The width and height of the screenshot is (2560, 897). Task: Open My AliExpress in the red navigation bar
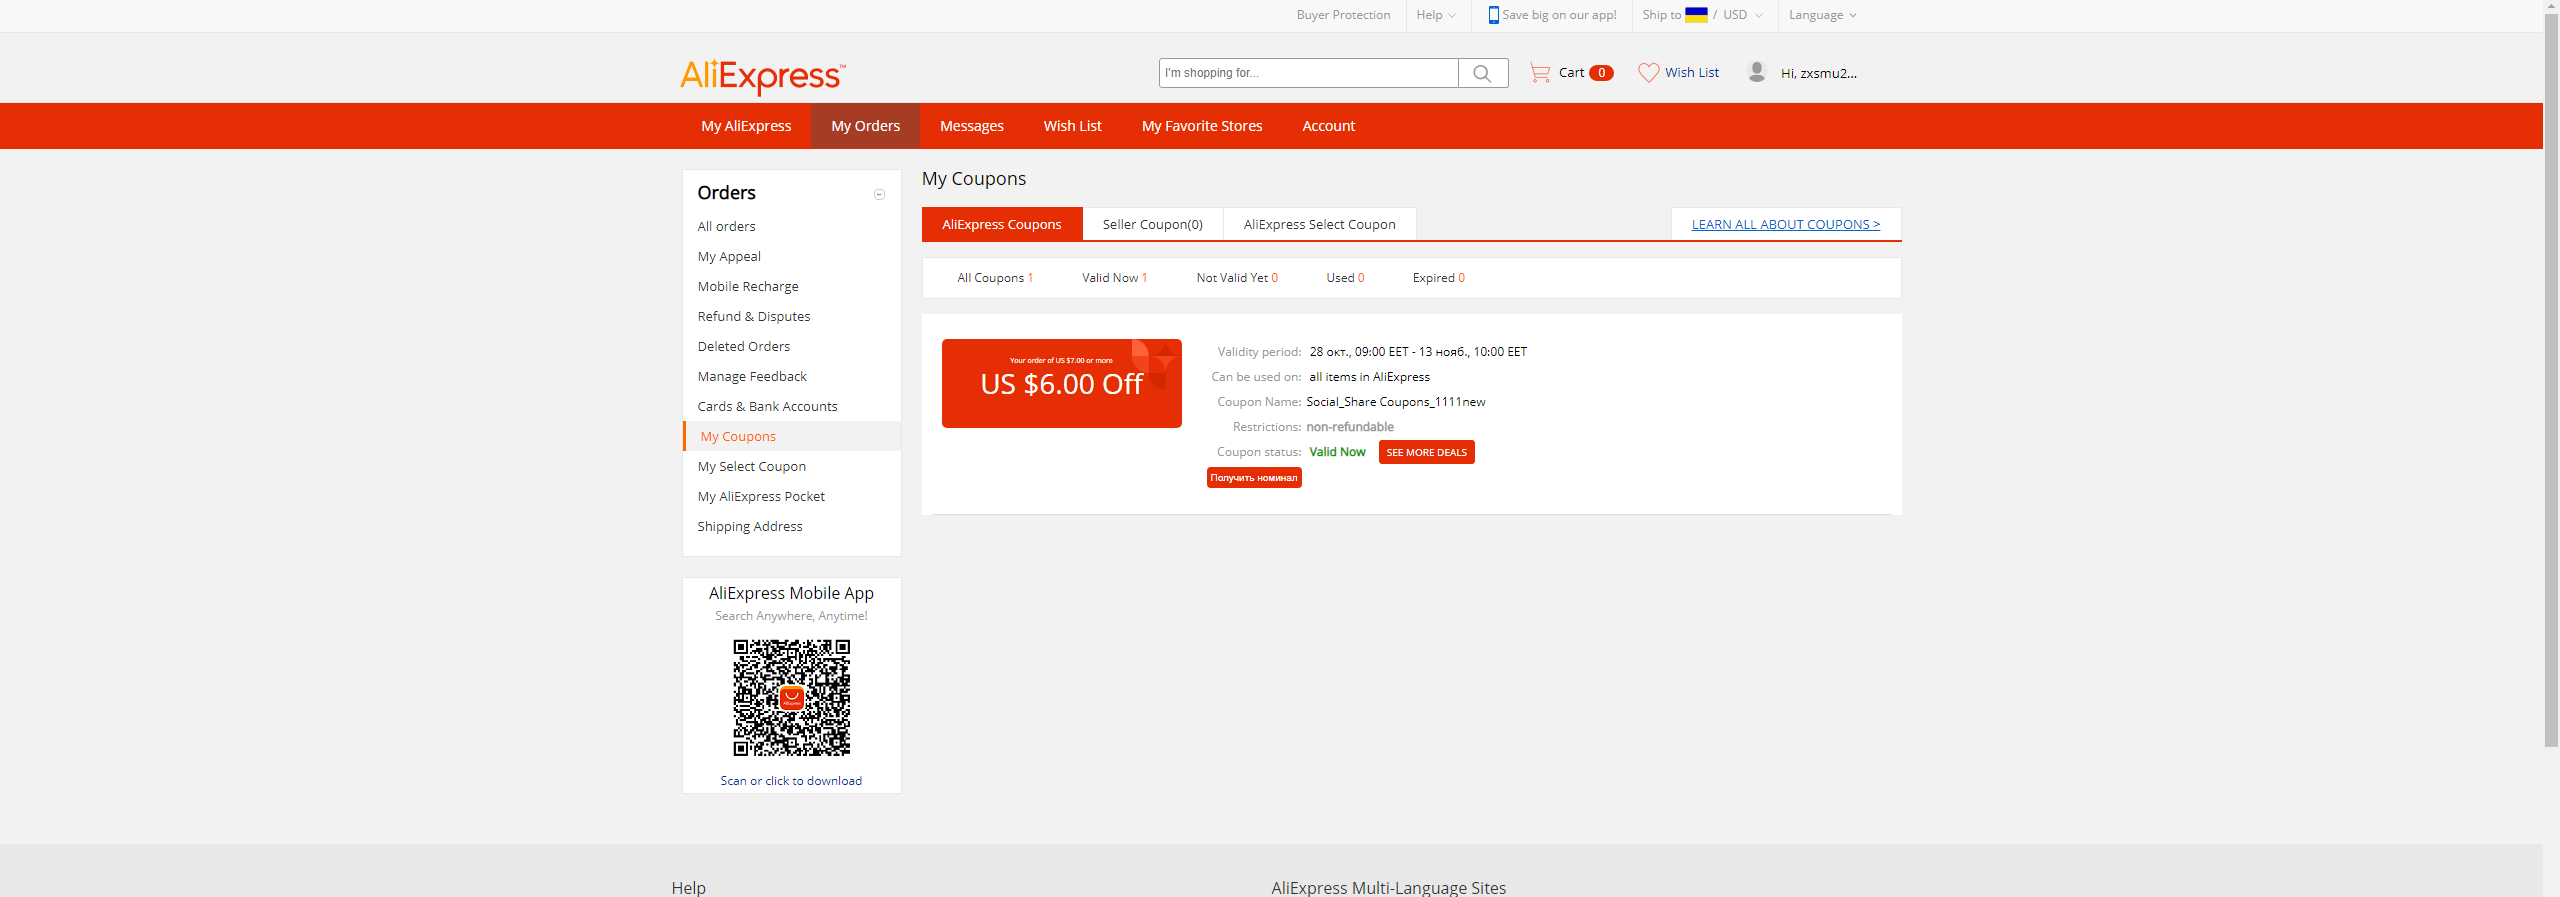(x=746, y=126)
